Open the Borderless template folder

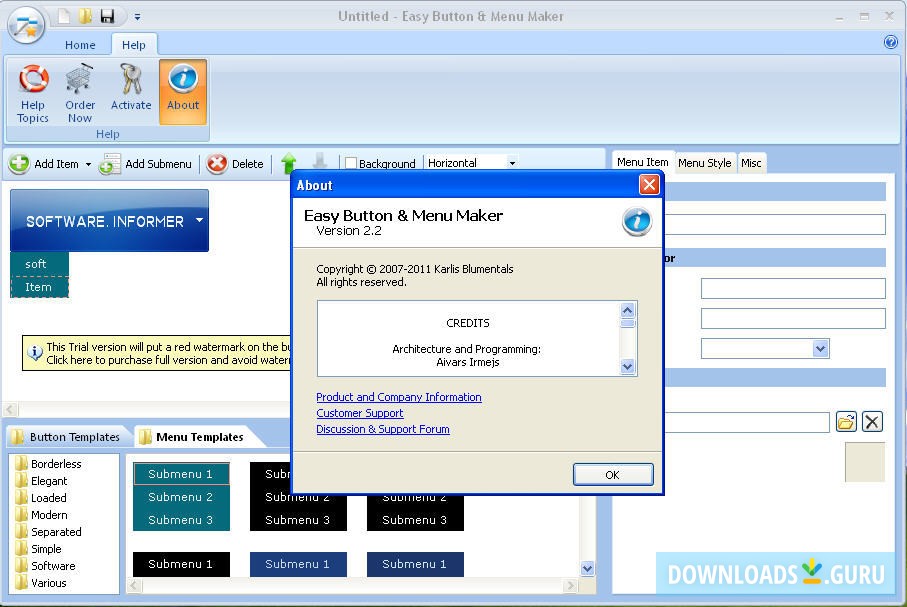pos(49,463)
